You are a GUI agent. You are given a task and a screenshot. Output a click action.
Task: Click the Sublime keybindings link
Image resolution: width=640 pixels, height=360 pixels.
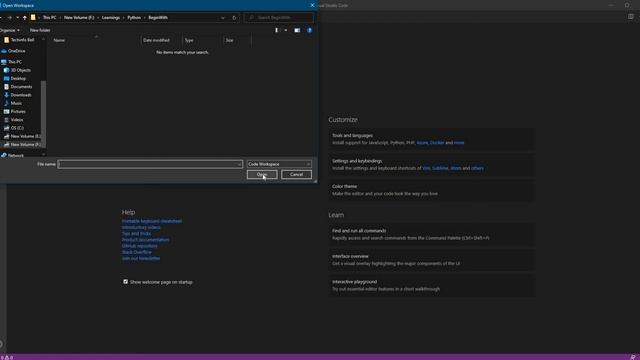[440, 168]
